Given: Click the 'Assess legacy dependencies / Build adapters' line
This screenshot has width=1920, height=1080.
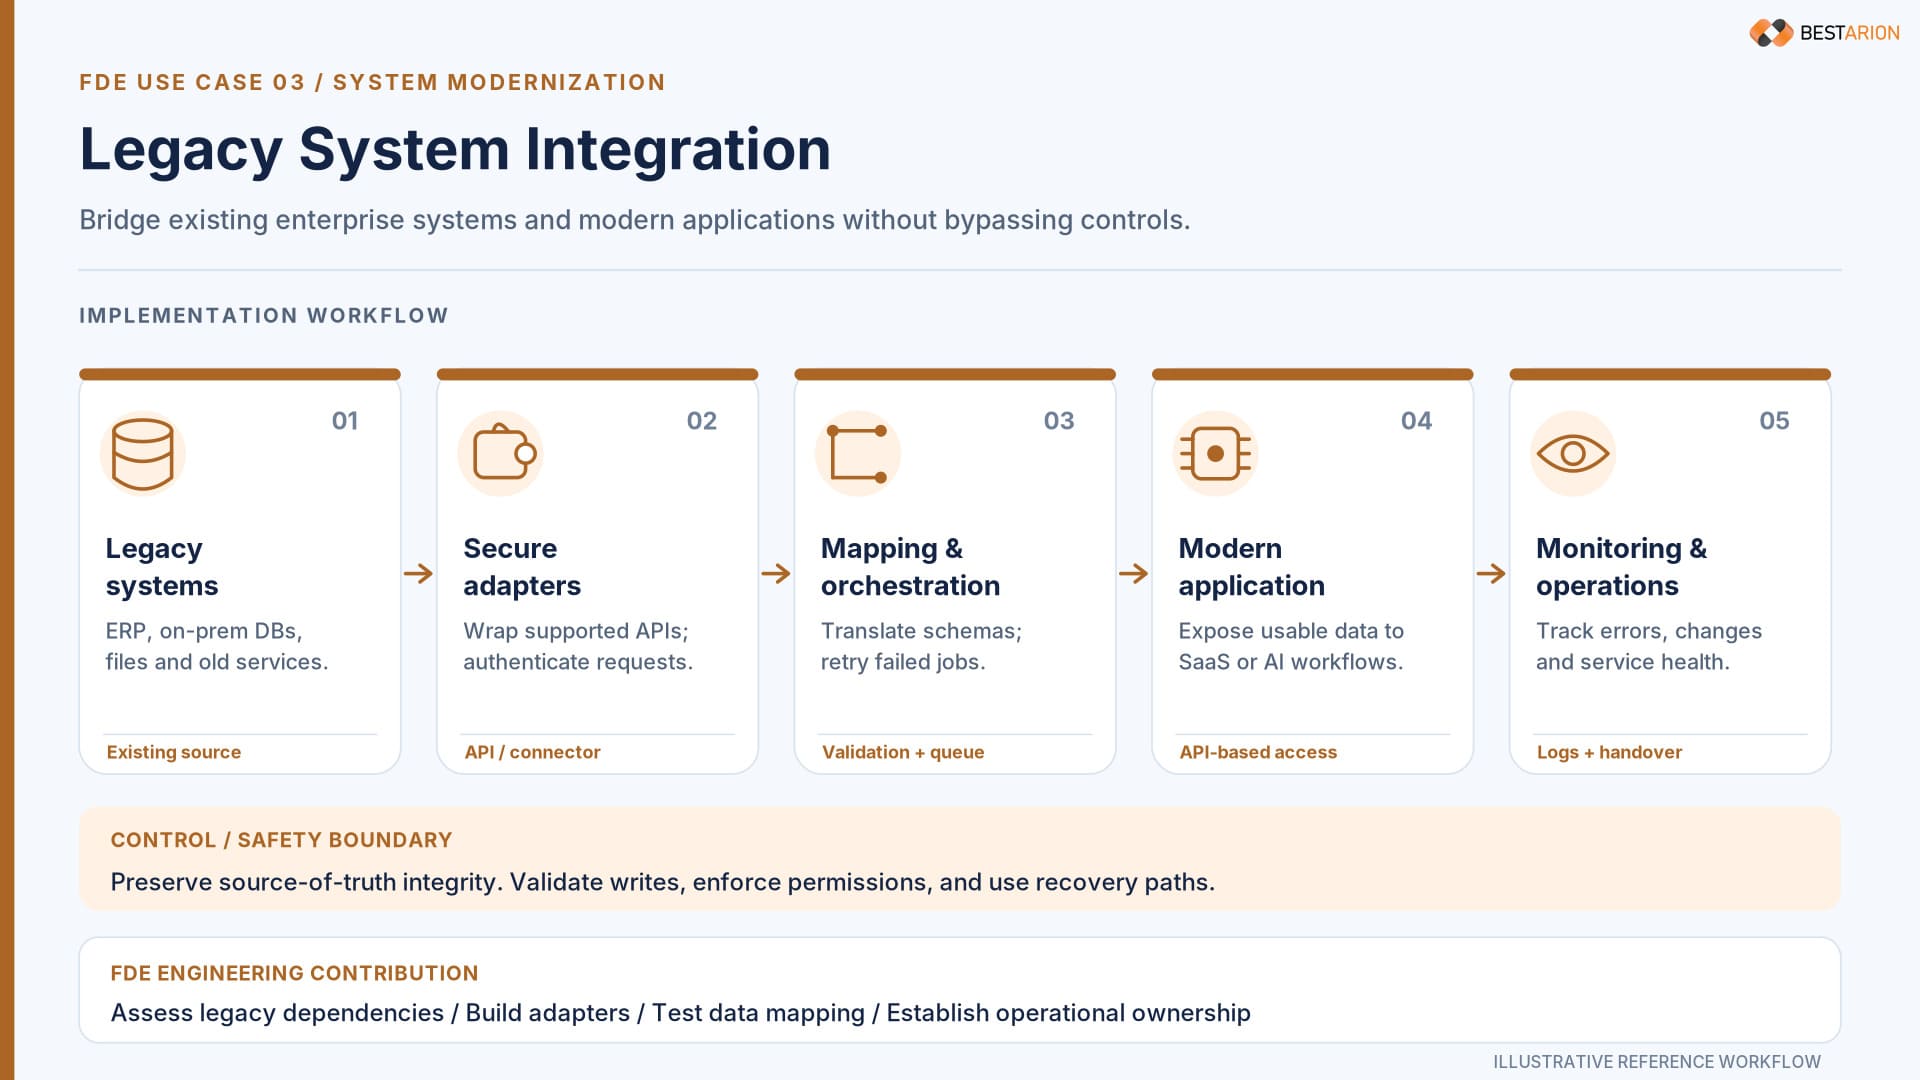Looking at the screenshot, I should 680,1013.
